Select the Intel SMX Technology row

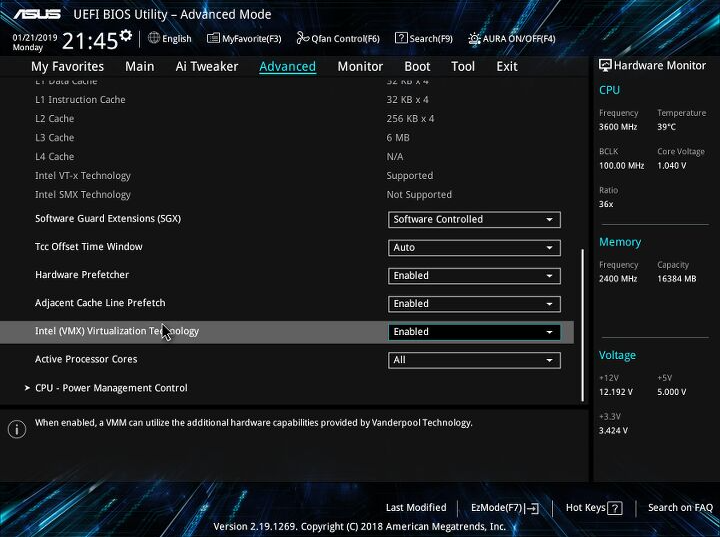(x=286, y=194)
